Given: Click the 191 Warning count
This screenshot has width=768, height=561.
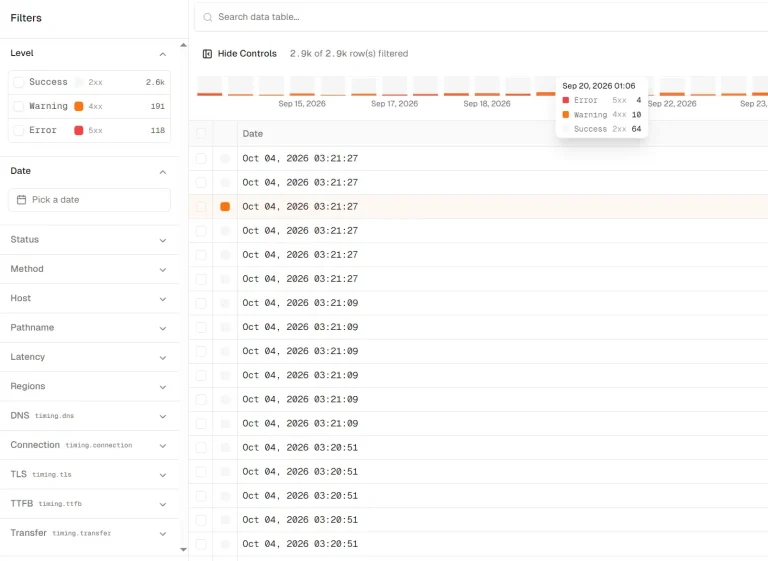Looking at the screenshot, I should coord(158,106).
